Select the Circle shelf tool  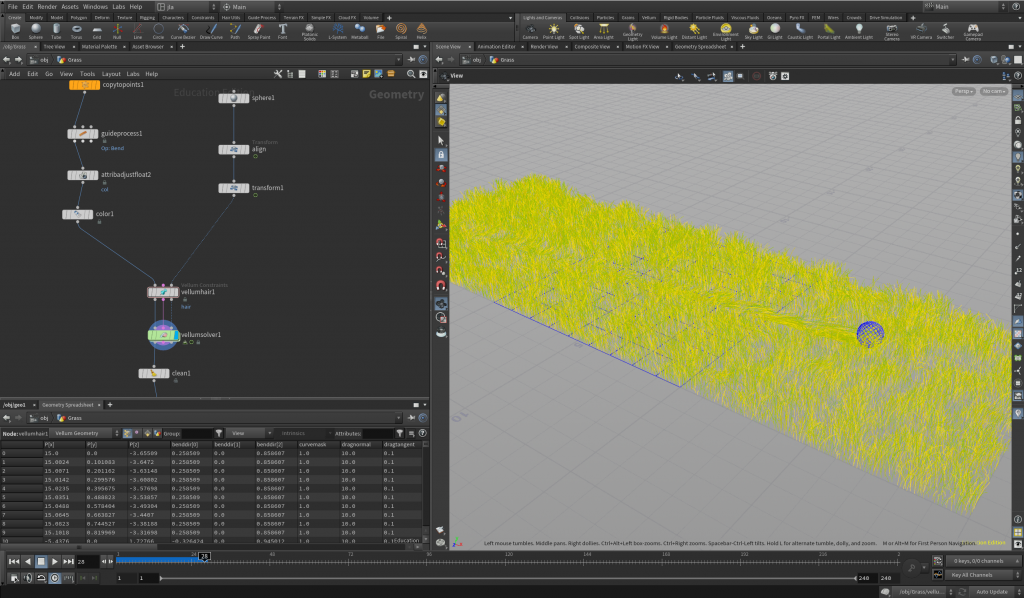pos(158,31)
